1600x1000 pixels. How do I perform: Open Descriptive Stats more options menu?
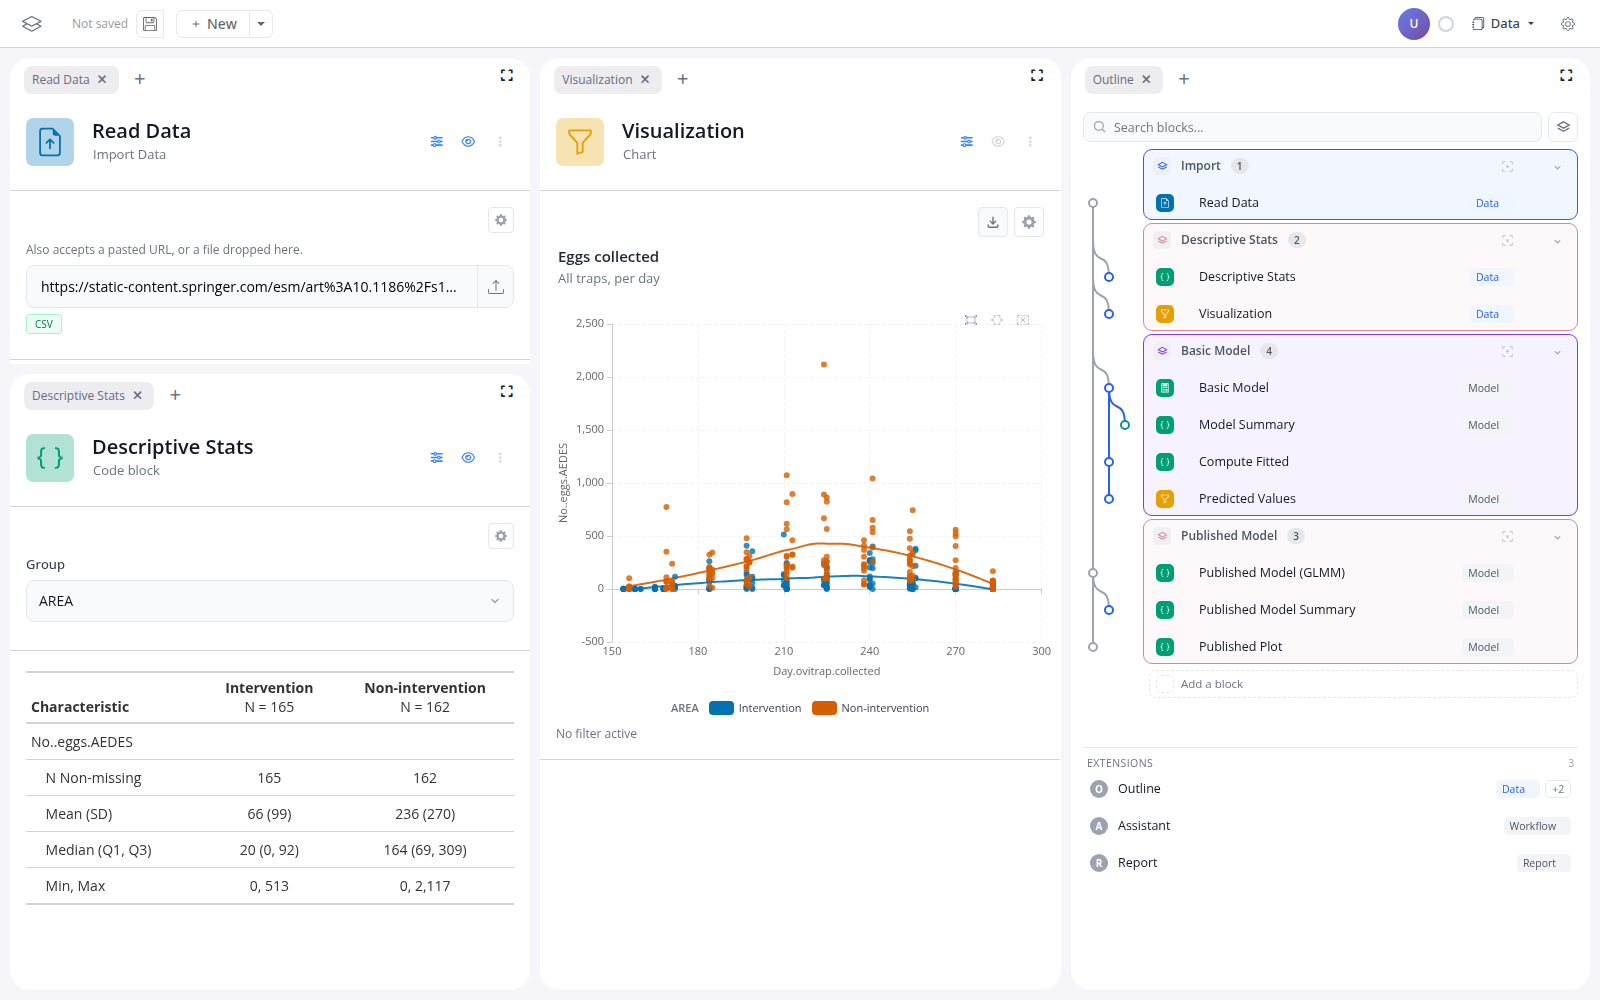(x=500, y=458)
